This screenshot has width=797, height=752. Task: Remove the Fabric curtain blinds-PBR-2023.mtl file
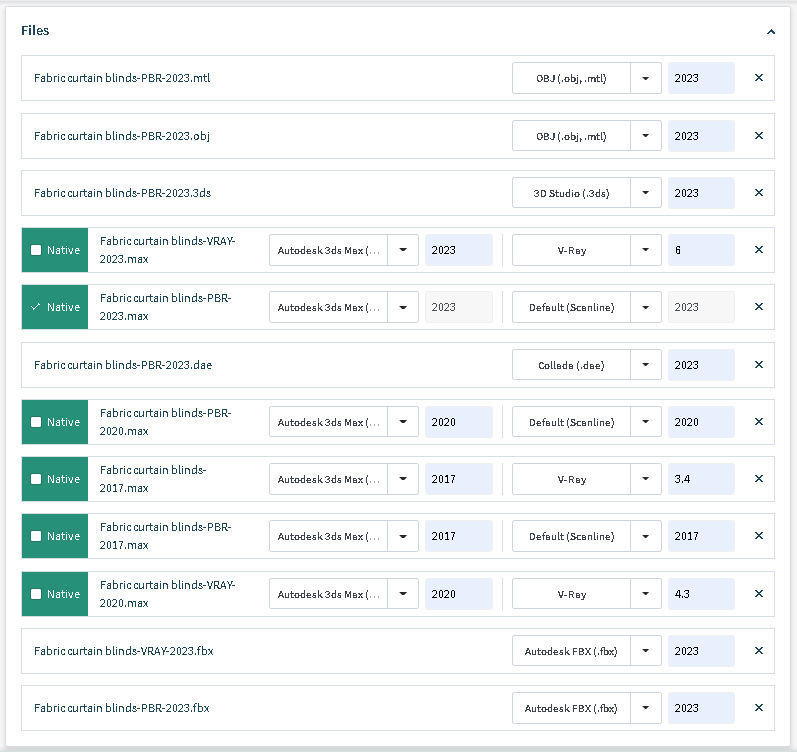point(758,78)
